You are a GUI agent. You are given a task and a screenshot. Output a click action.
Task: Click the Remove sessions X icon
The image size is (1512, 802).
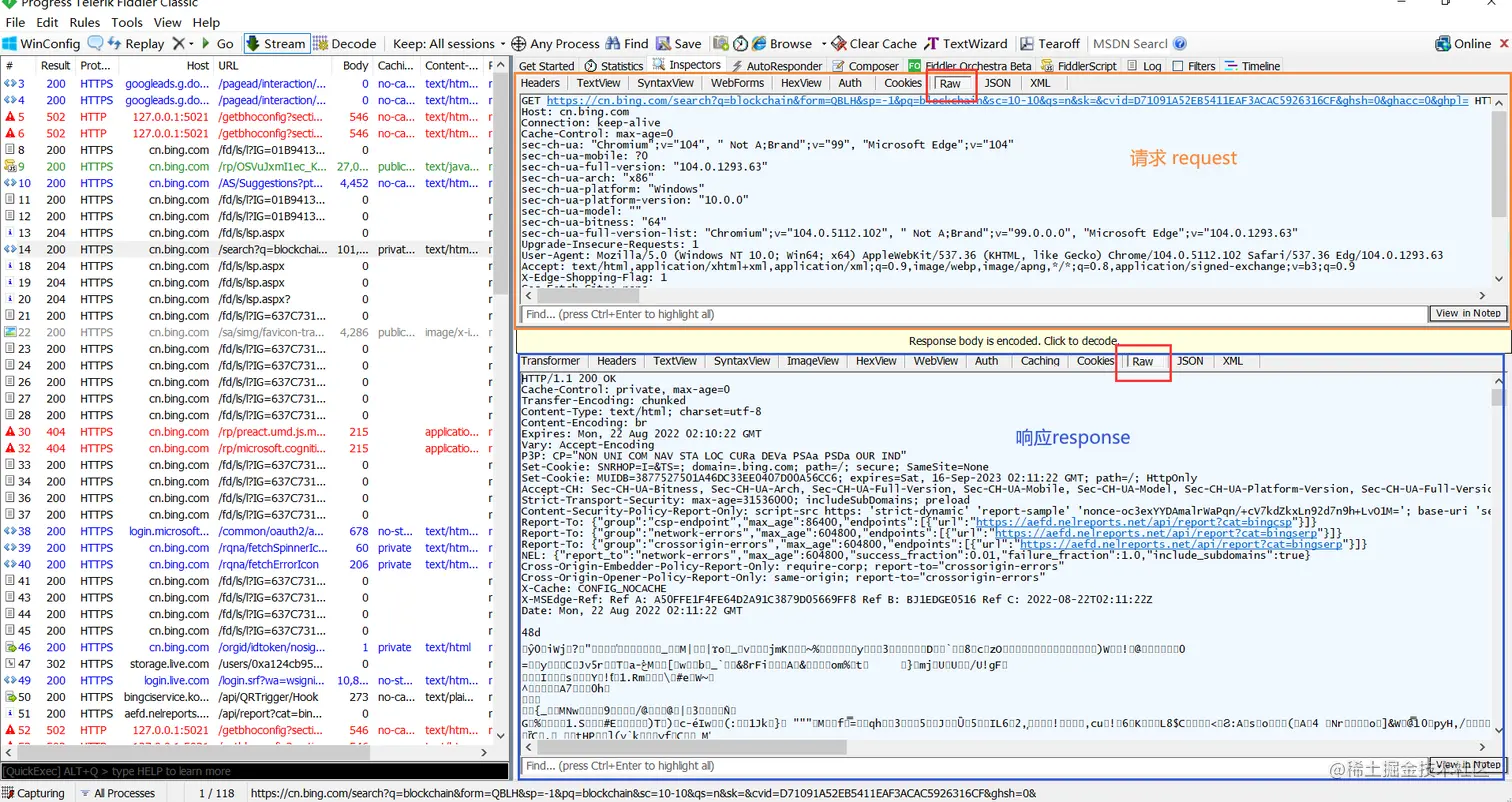tap(177, 44)
